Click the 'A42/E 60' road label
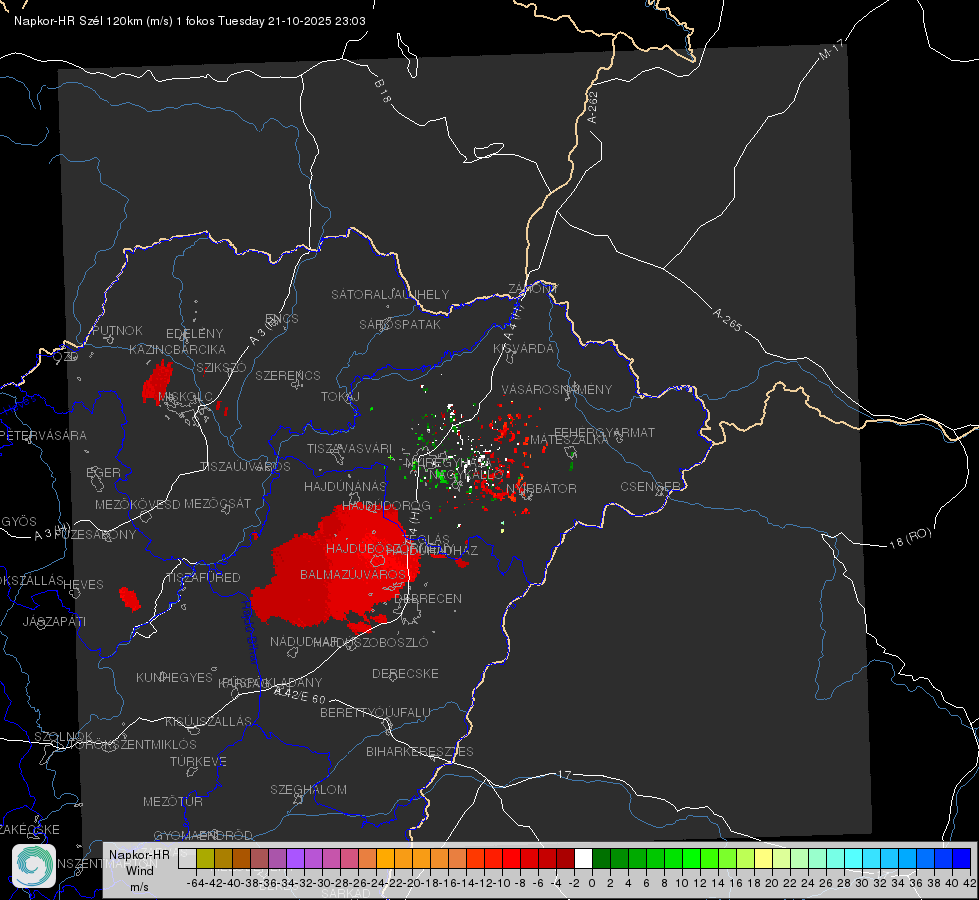This screenshot has width=979, height=900. tap(300, 695)
